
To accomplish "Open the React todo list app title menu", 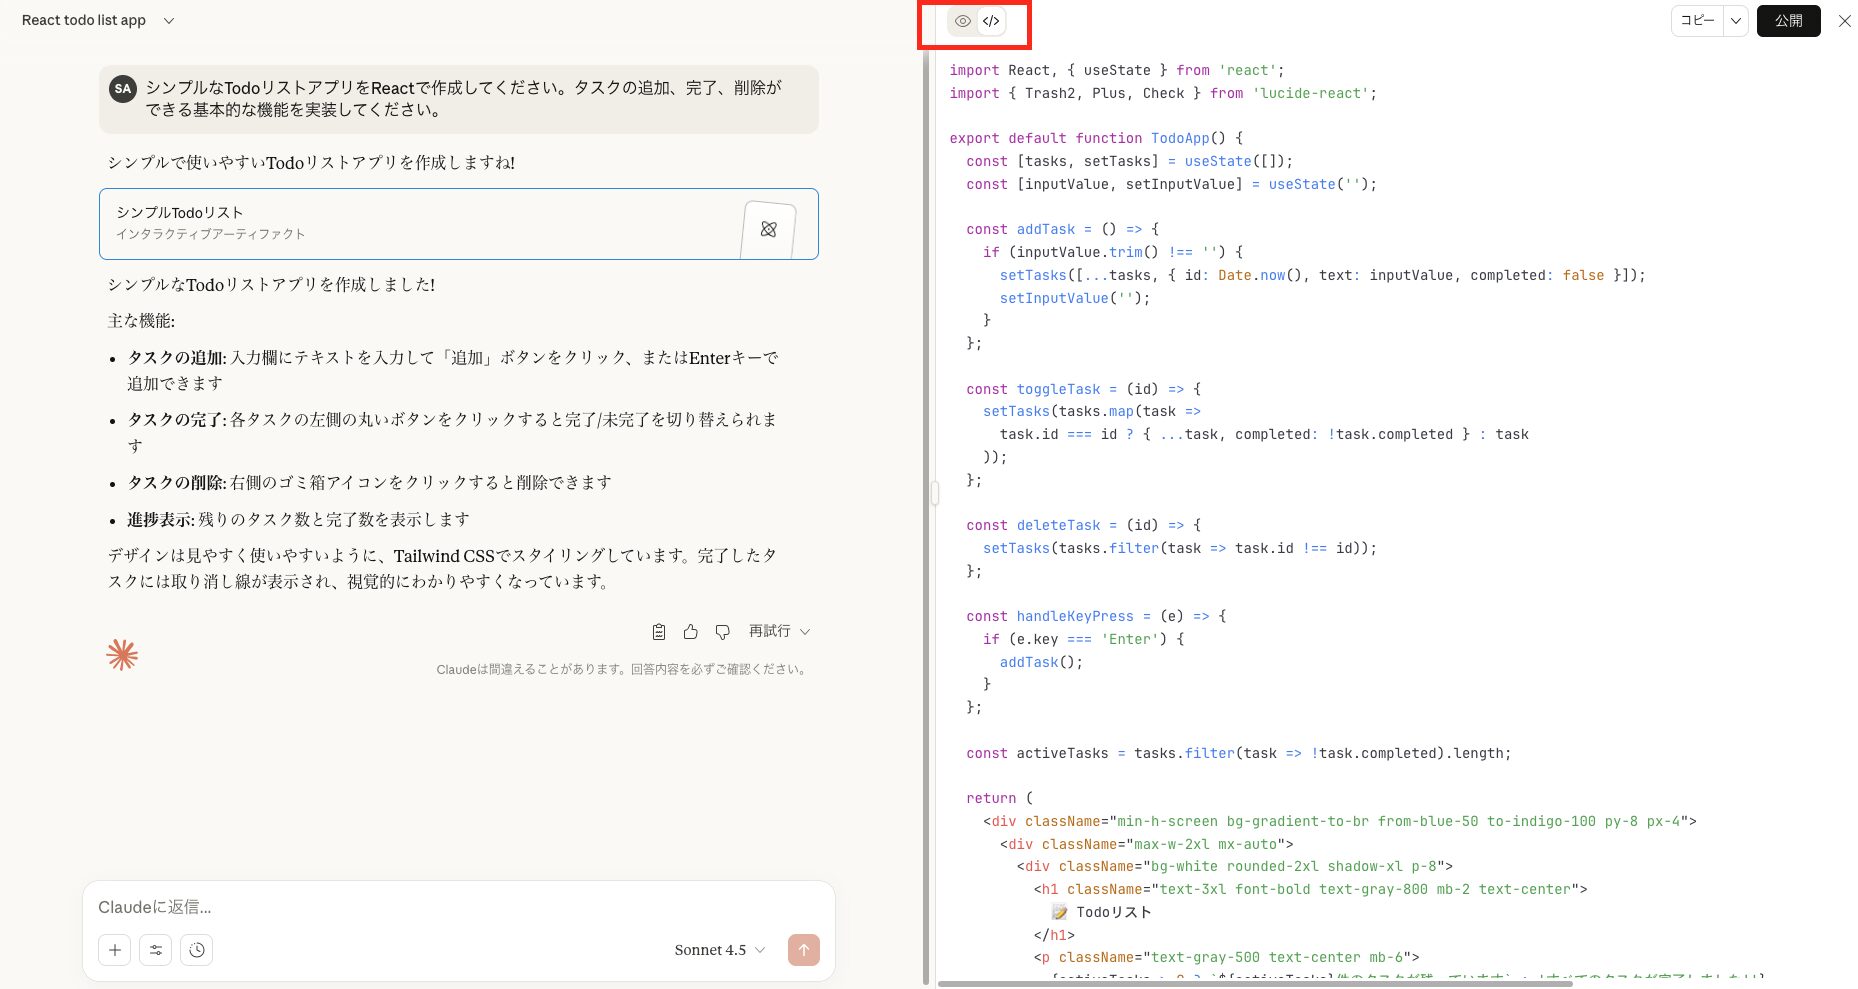I will pos(96,20).
